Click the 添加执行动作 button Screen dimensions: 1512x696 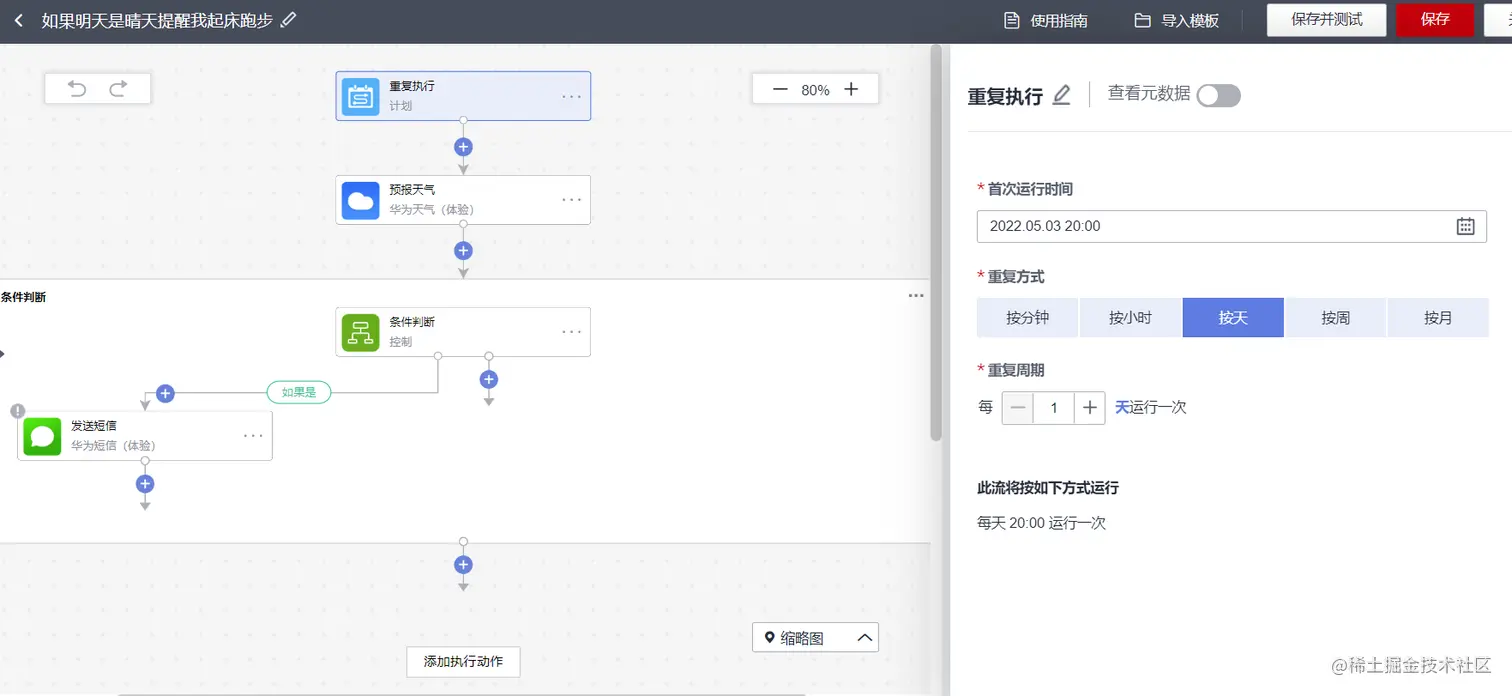point(463,661)
